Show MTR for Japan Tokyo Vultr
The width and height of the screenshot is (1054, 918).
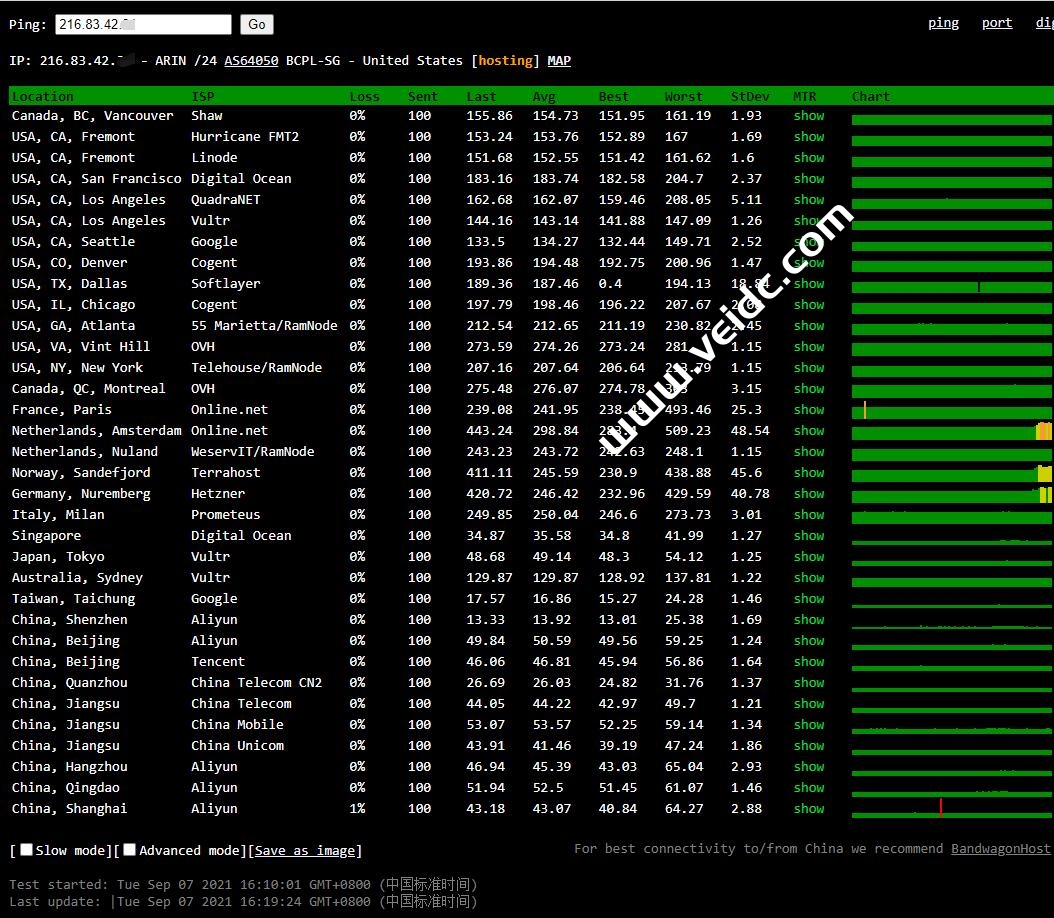809,557
